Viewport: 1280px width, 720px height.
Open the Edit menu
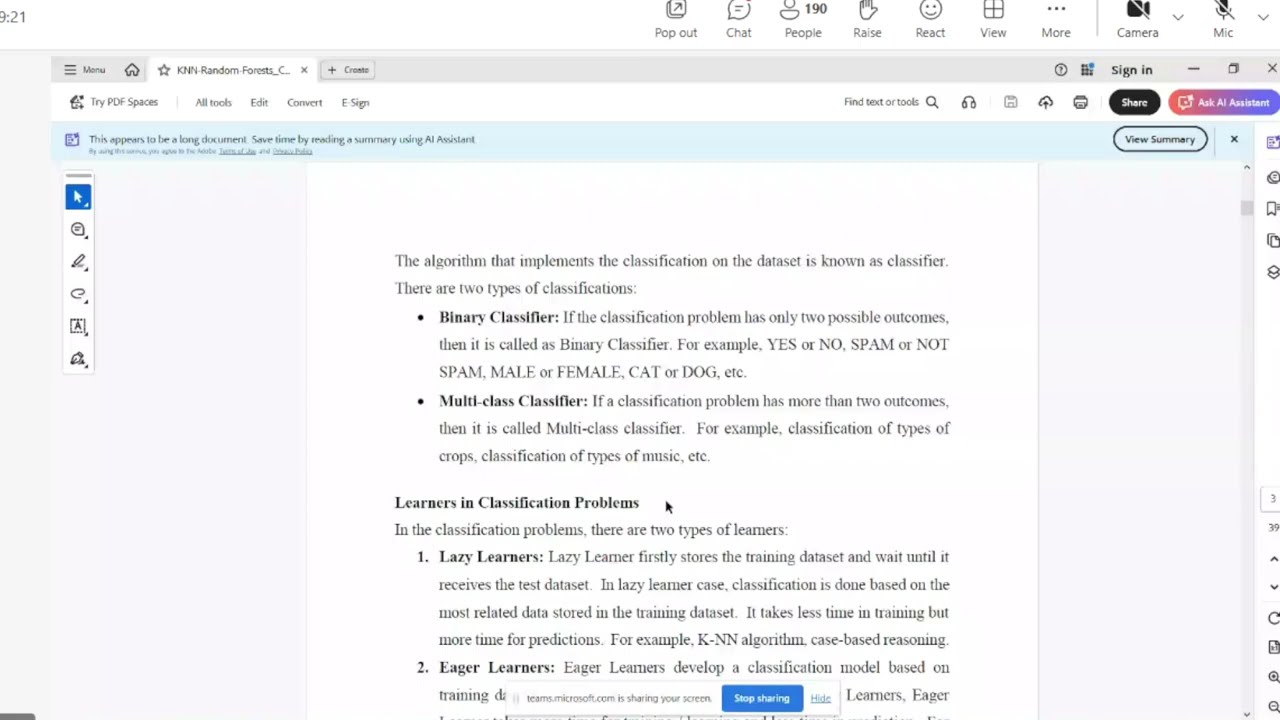pos(259,102)
